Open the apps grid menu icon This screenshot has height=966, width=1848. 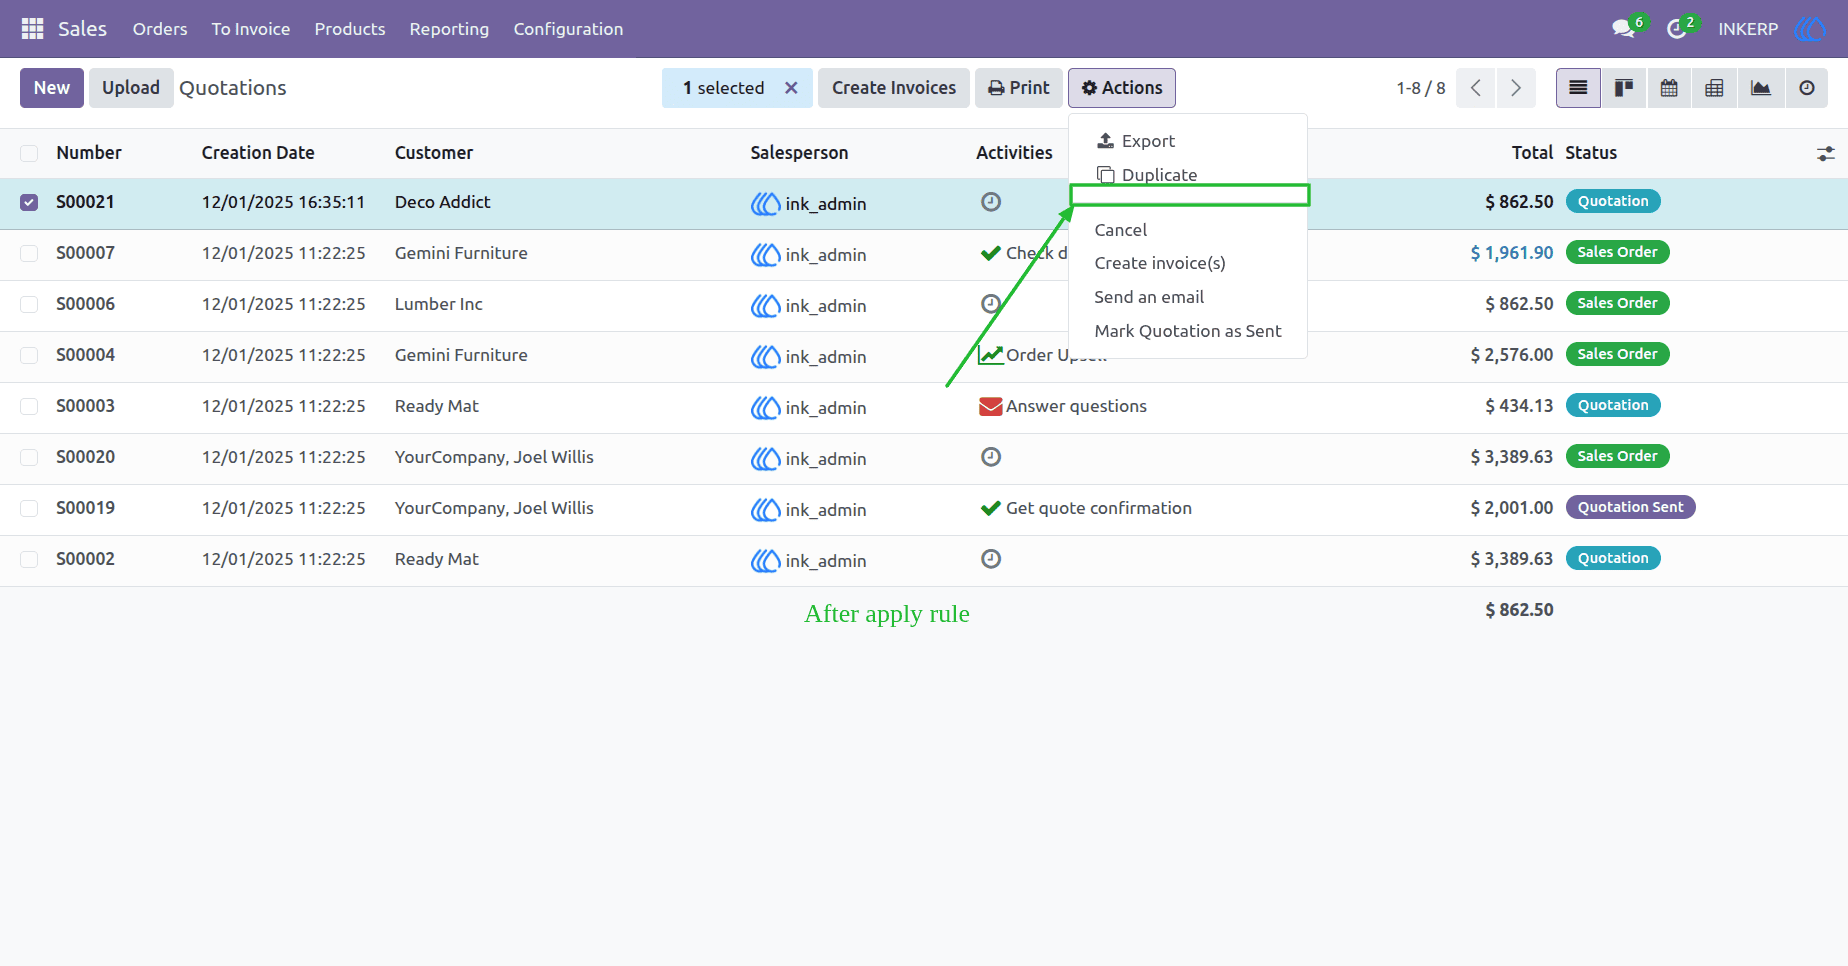(x=32, y=29)
